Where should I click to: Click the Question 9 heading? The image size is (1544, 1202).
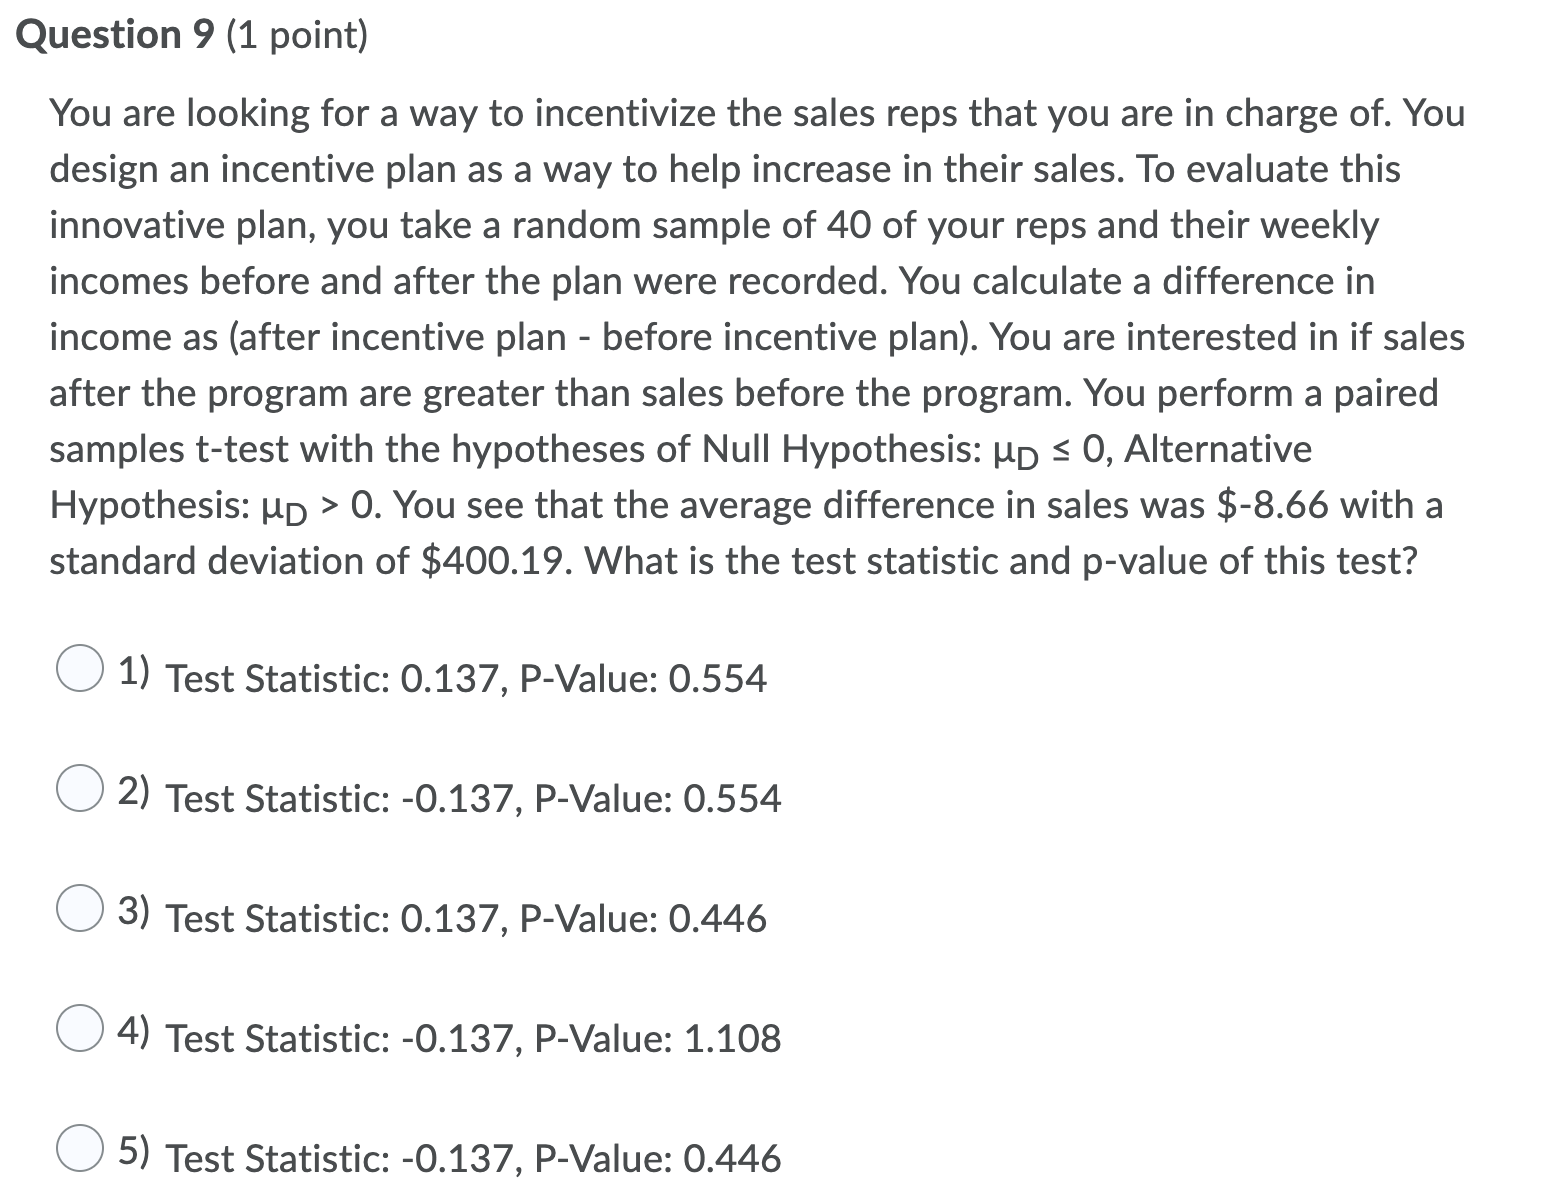pos(115,34)
